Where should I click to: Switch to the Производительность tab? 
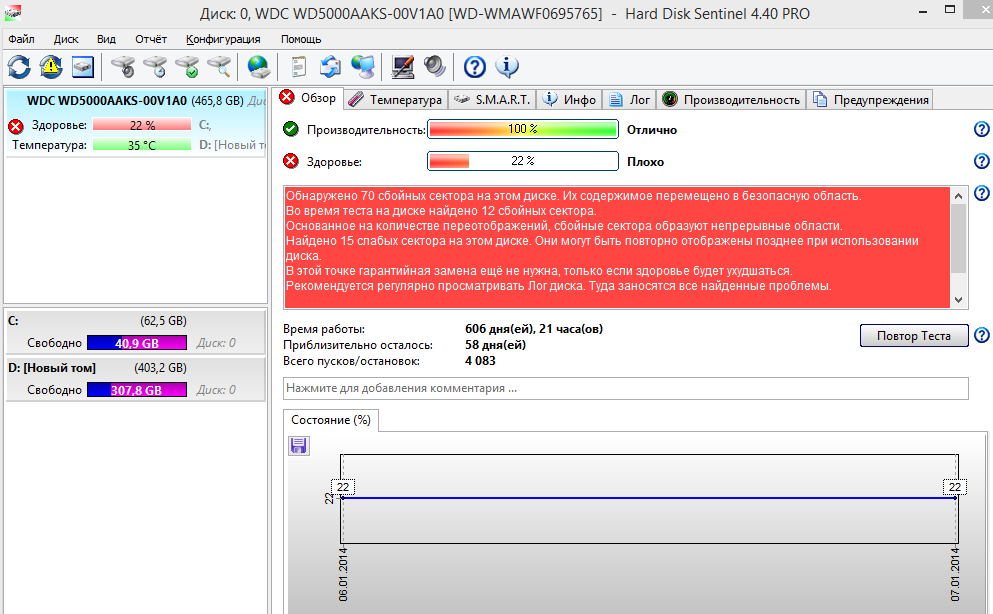tap(731, 99)
